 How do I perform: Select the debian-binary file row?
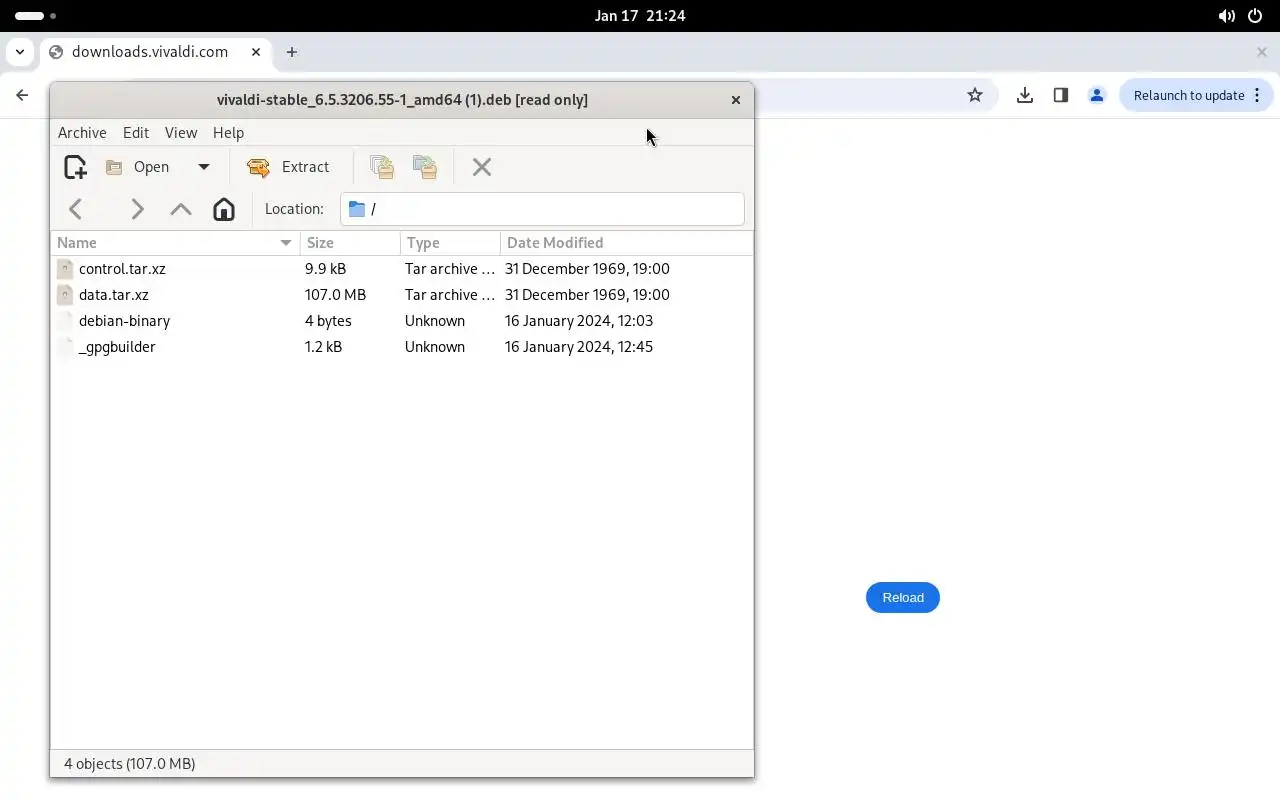[x=402, y=321]
